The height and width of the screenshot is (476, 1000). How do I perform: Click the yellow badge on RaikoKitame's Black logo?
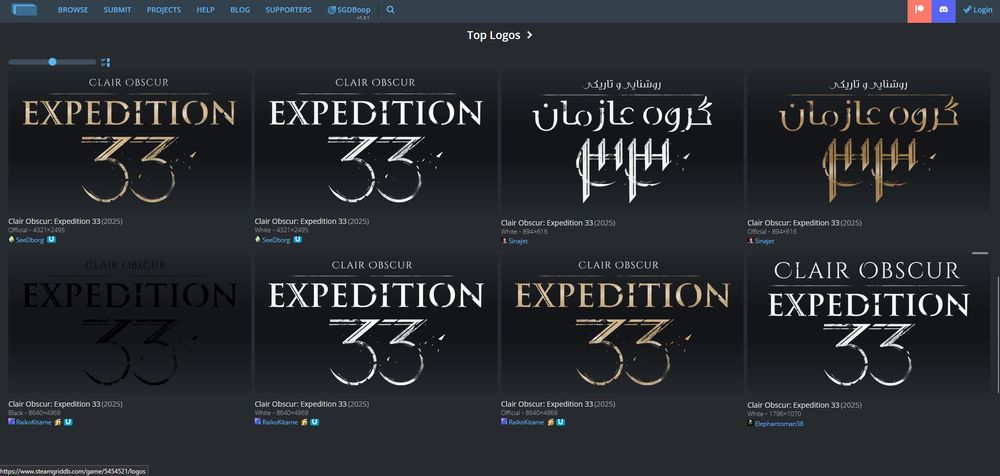pyautogui.click(x=58, y=422)
